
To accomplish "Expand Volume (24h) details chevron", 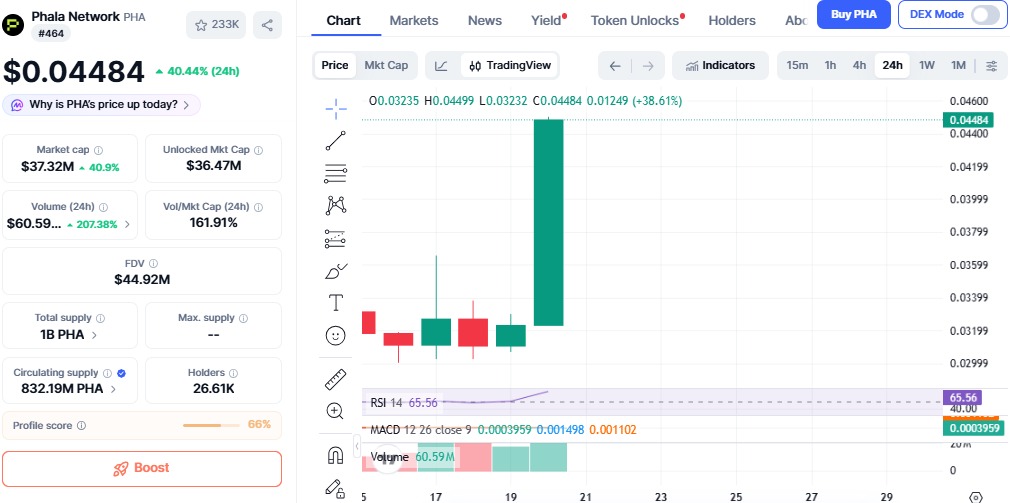I will point(127,224).
